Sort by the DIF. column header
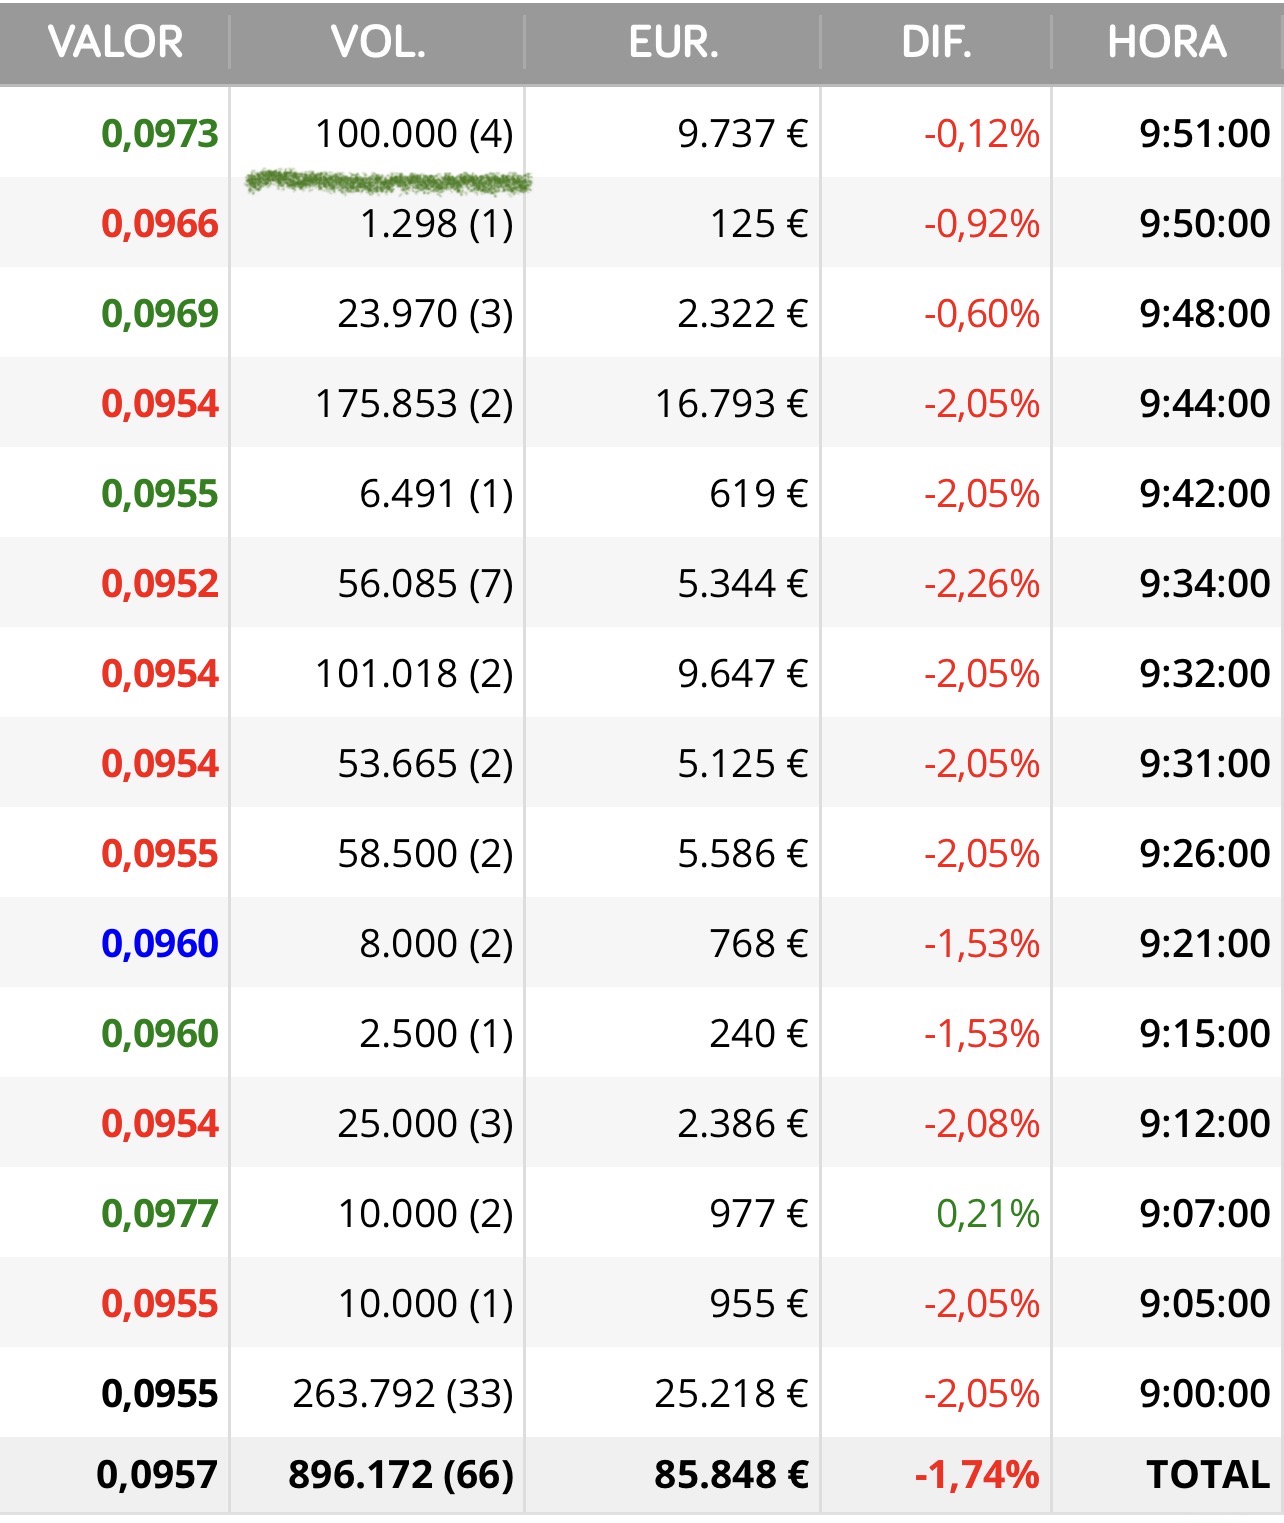Viewport: 1284px width, 1523px height. pyautogui.click(x=936, y=42)
